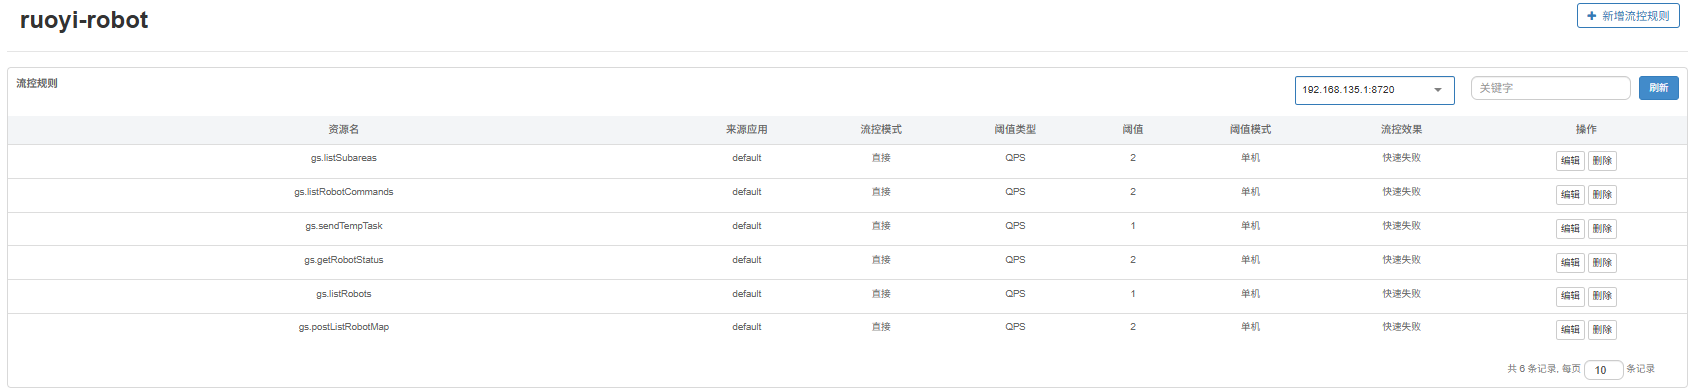1691x389 pixels.
Task: Click the 阈值 column header
Action: pyautogui.click(x=1133, y=130)
